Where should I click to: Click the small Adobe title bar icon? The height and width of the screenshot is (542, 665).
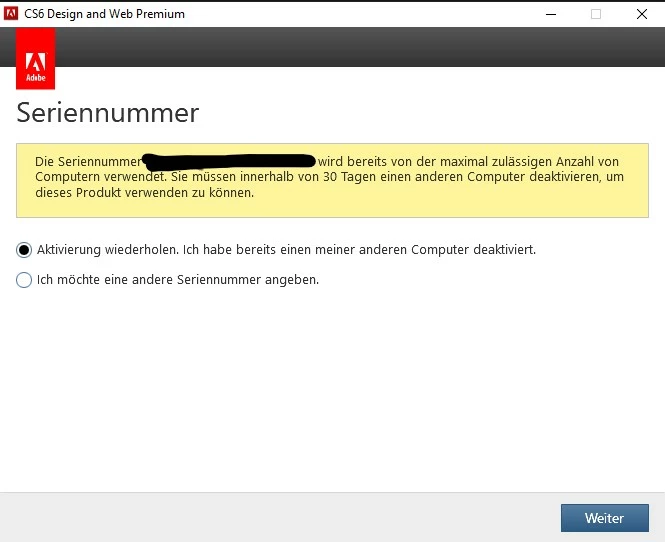[x=11, y=14]
